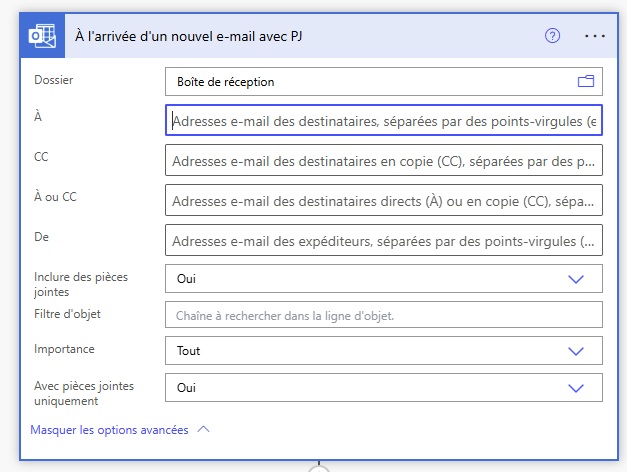Click the Outlook connector icon in header
Viewport: 627px width, 472px height.
point(42,35)
